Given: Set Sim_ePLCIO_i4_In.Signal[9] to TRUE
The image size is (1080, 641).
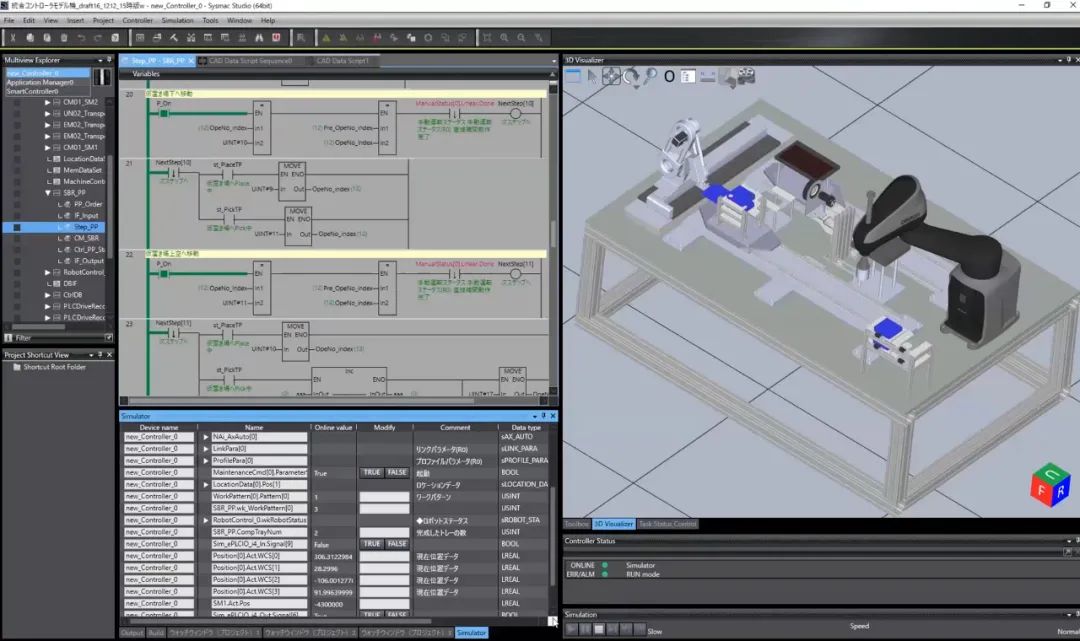Looking at the screenshot, I should click(371, 544).
